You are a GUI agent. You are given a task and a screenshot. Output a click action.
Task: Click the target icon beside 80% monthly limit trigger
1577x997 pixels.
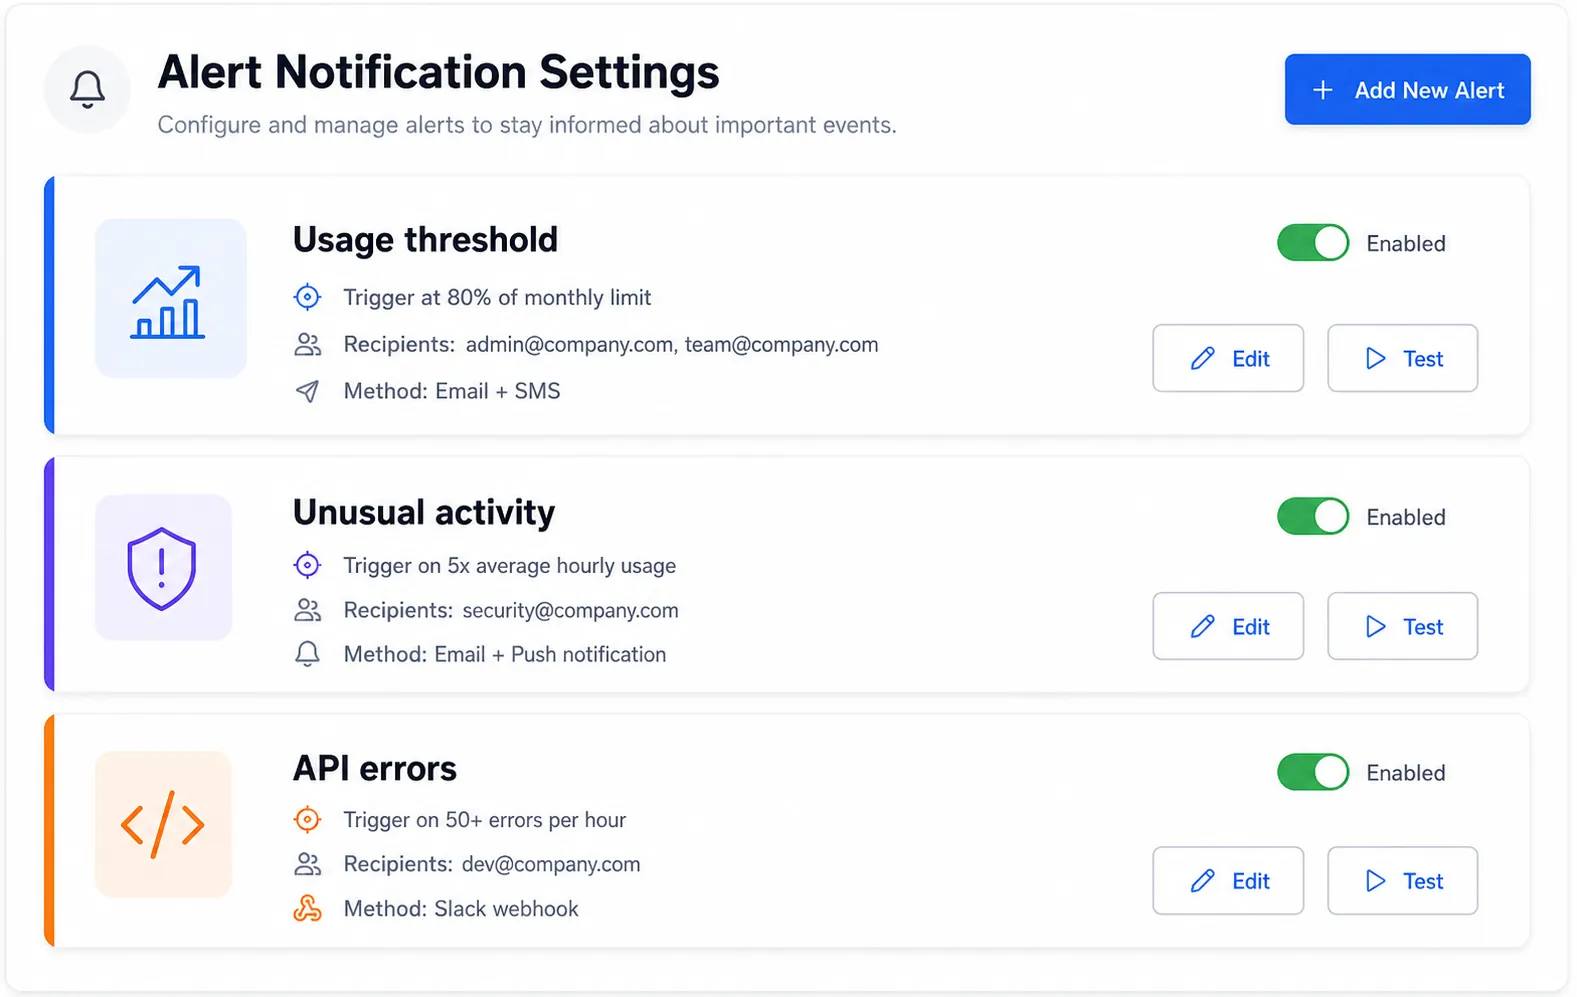coord(307,297)
